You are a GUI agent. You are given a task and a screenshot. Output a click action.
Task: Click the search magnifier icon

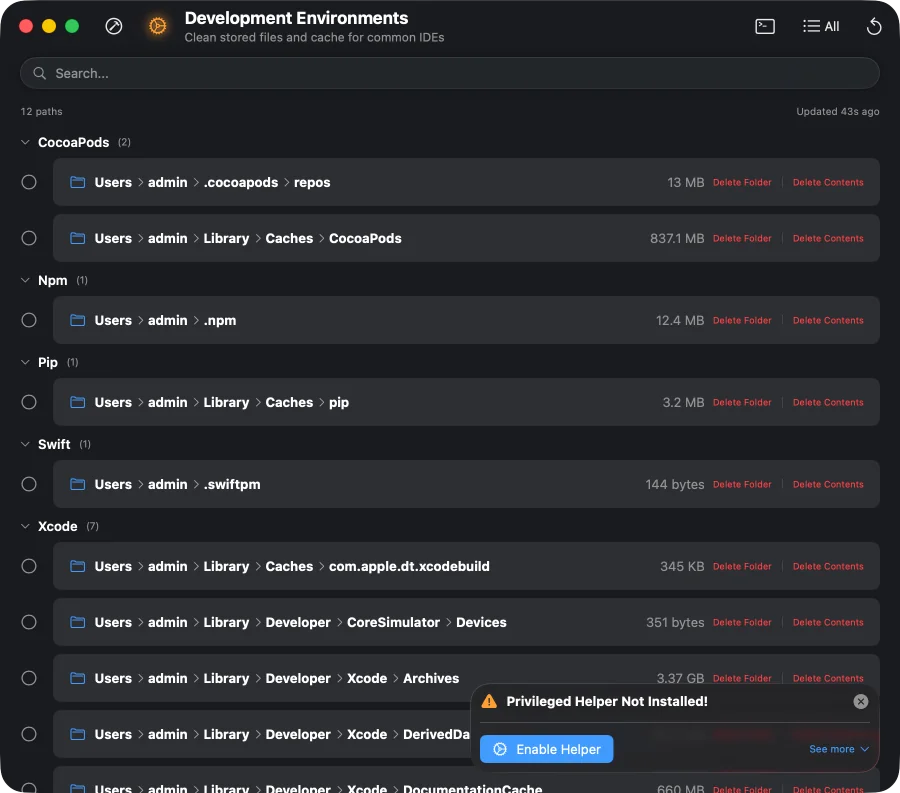(x=39, y=73)
